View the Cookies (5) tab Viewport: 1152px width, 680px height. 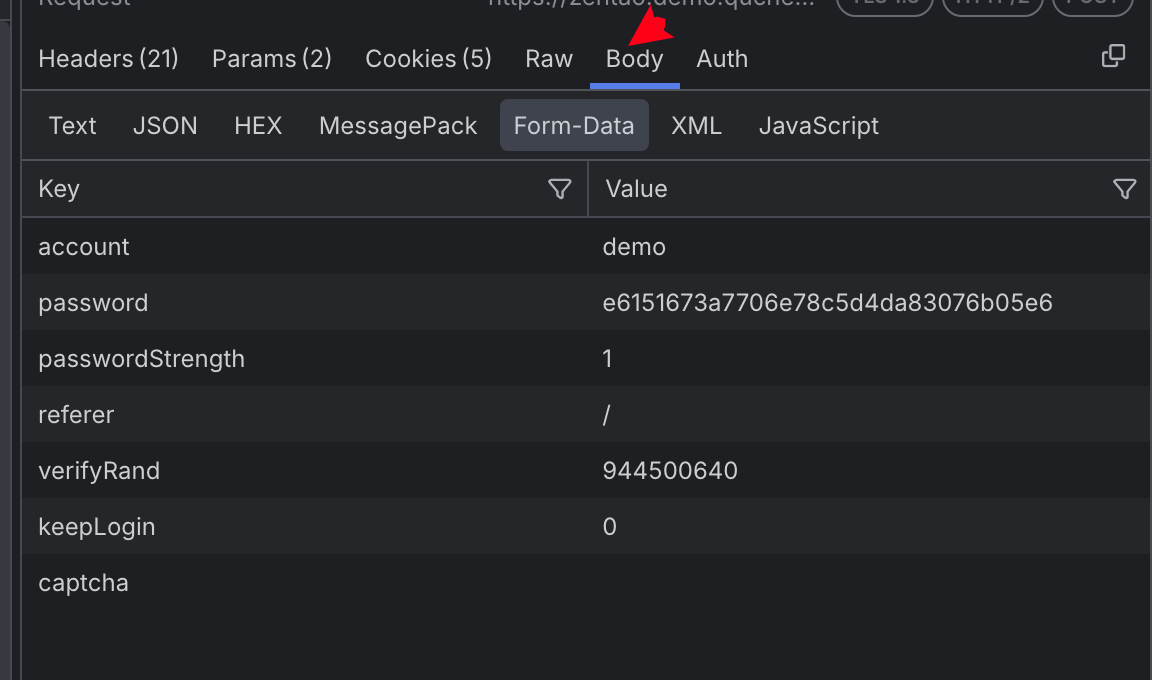428,59
